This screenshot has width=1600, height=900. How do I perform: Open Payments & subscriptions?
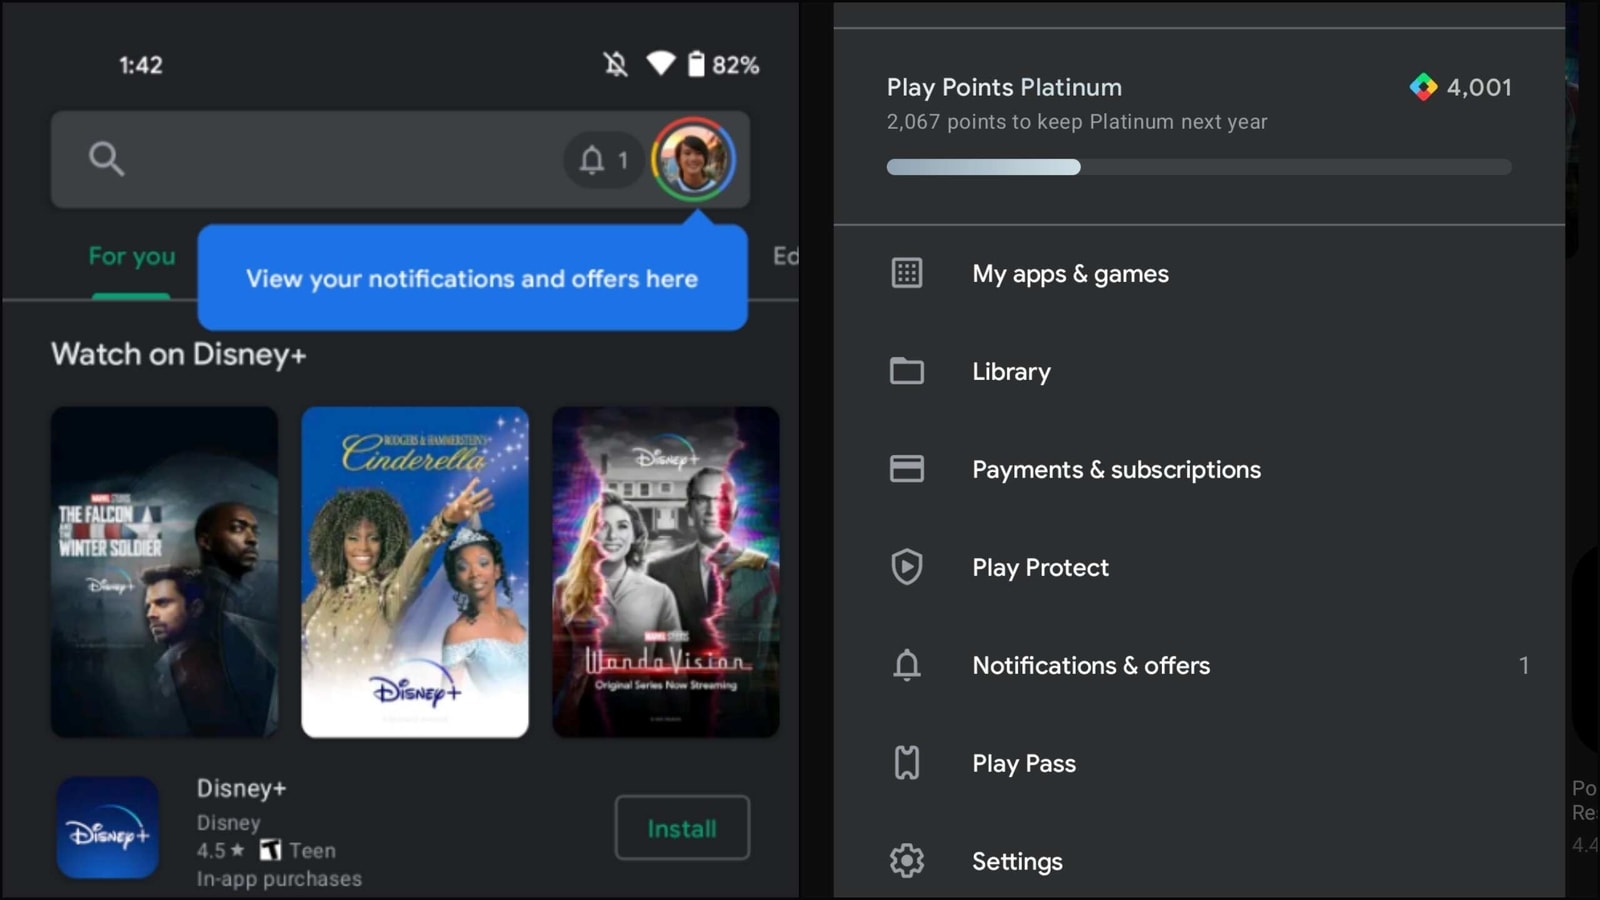tap(1199, 469)
